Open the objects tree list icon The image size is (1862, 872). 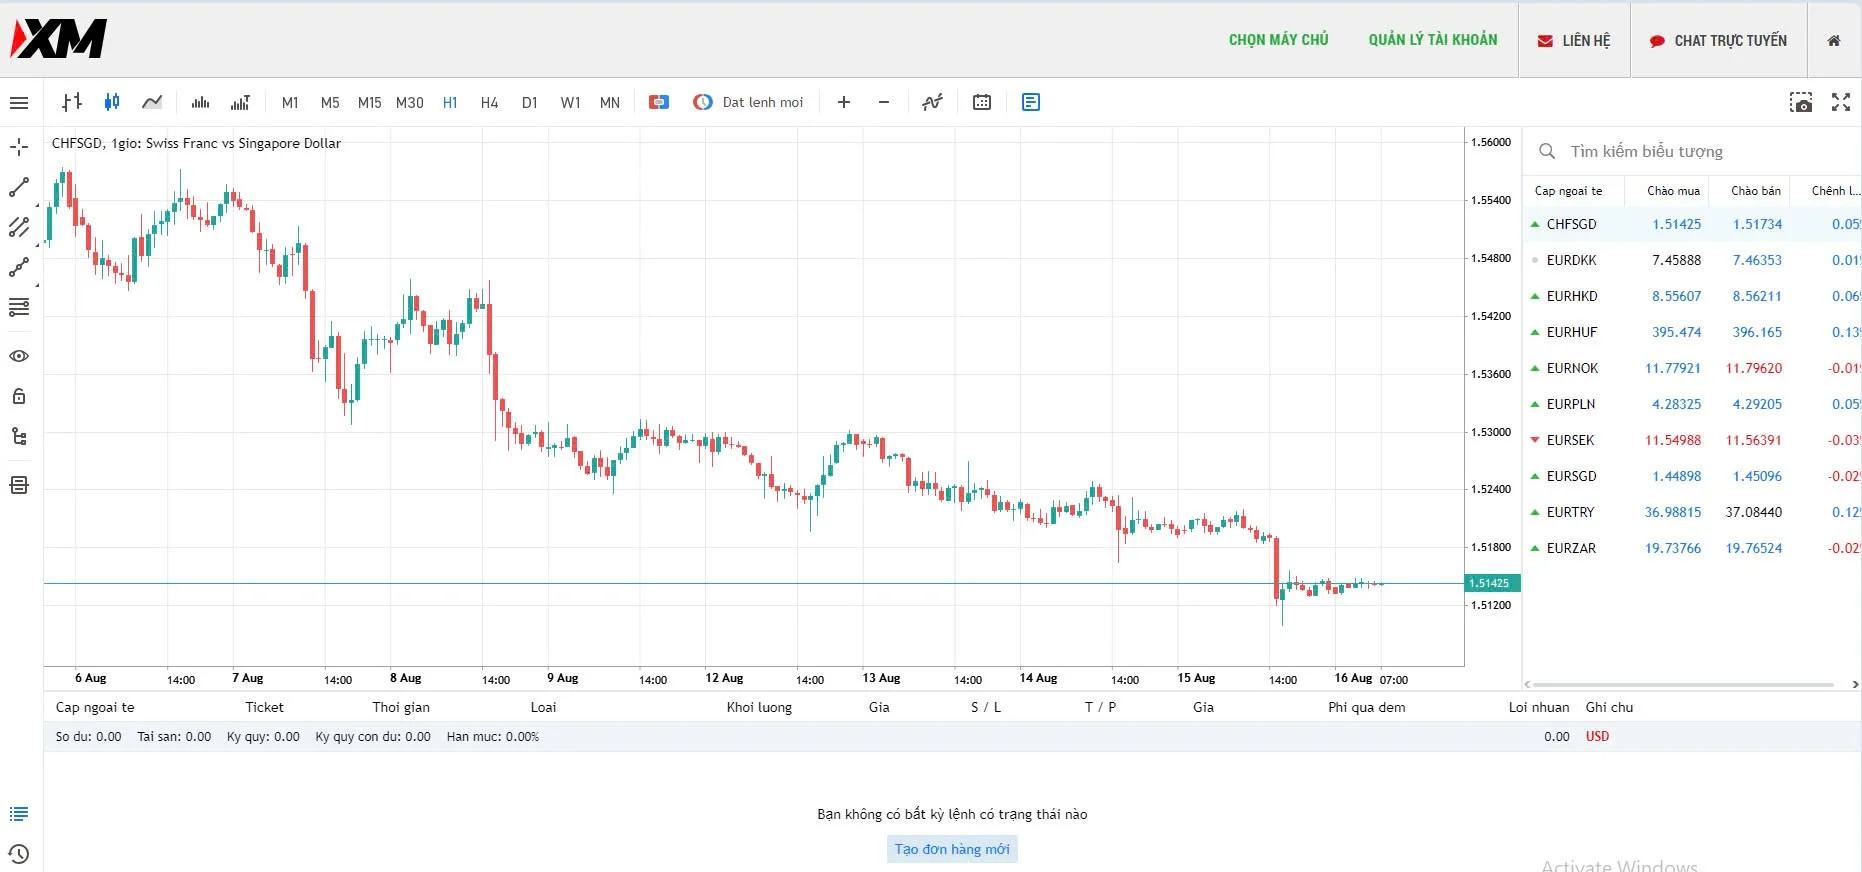[19, 436]
